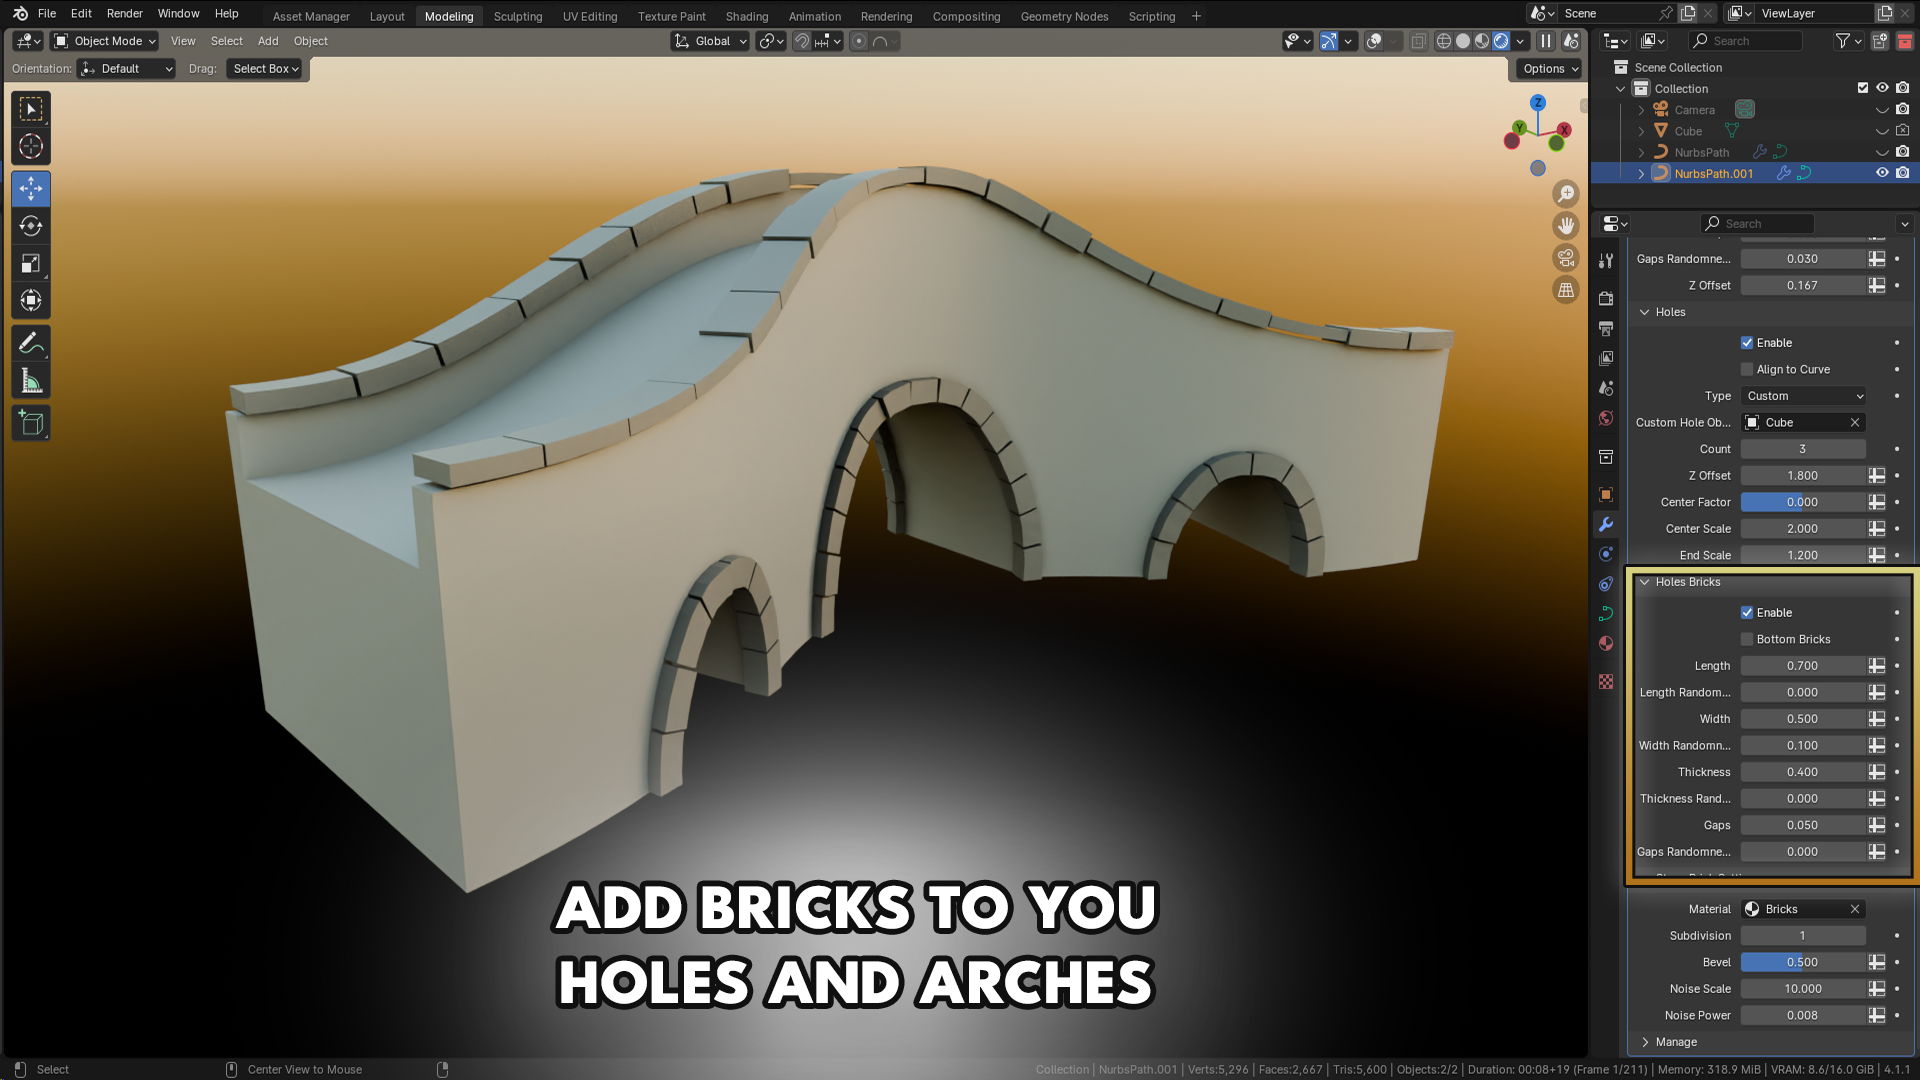Switch to the Sculpting workspace tab
Viewport: 1920px width, 1080px height.
[x=518, y=16]
